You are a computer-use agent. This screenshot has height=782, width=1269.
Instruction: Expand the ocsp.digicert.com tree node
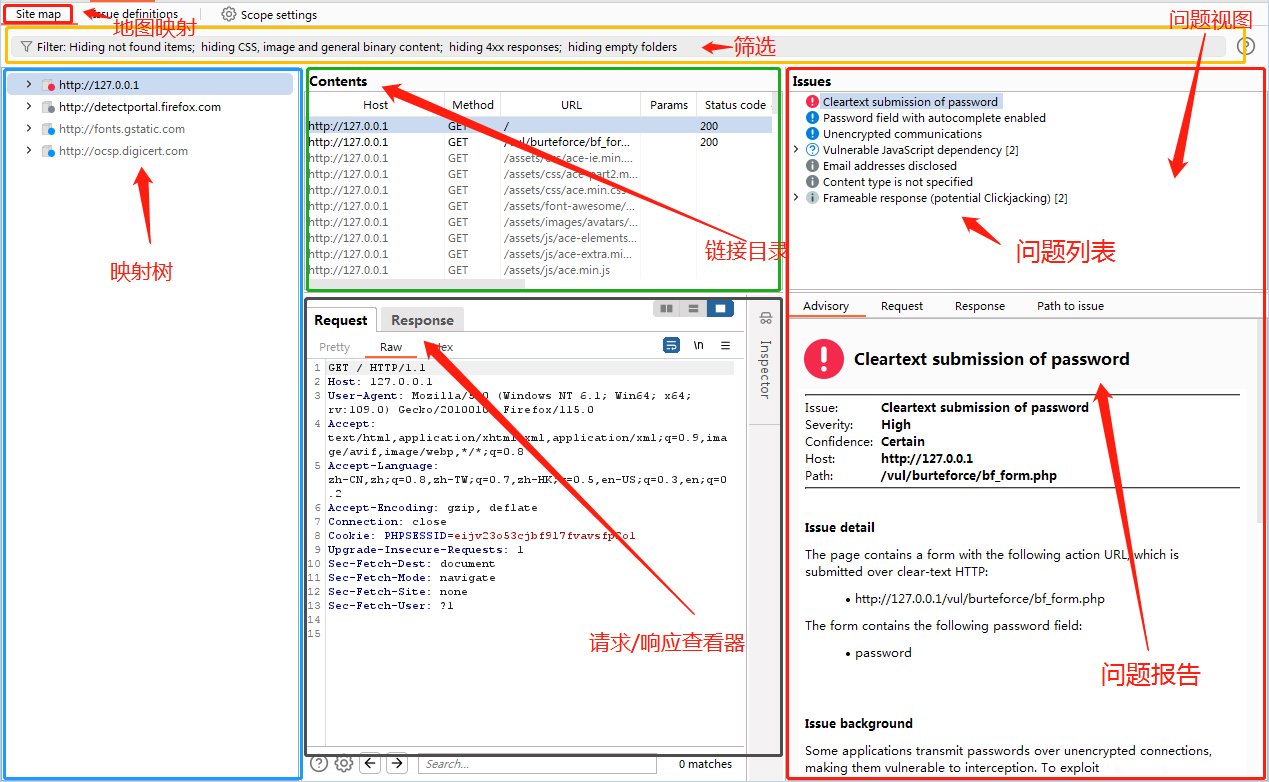coord(29,151)
